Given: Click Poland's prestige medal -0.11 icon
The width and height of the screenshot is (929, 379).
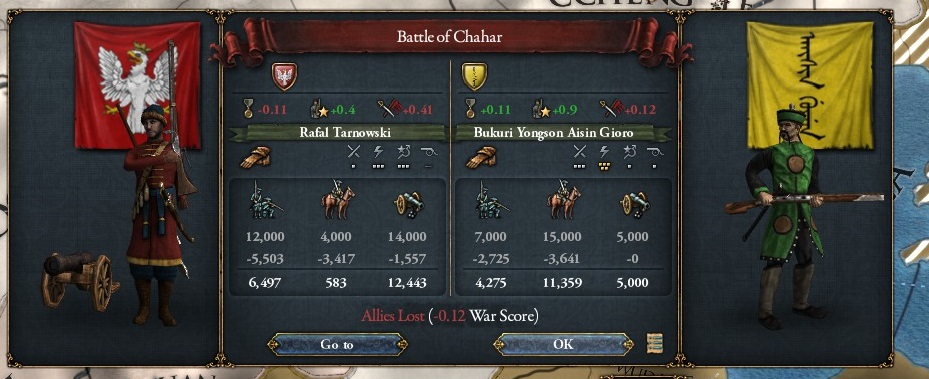Looking at the screenshot, I should pyautogui.click(x=249, y=109).
